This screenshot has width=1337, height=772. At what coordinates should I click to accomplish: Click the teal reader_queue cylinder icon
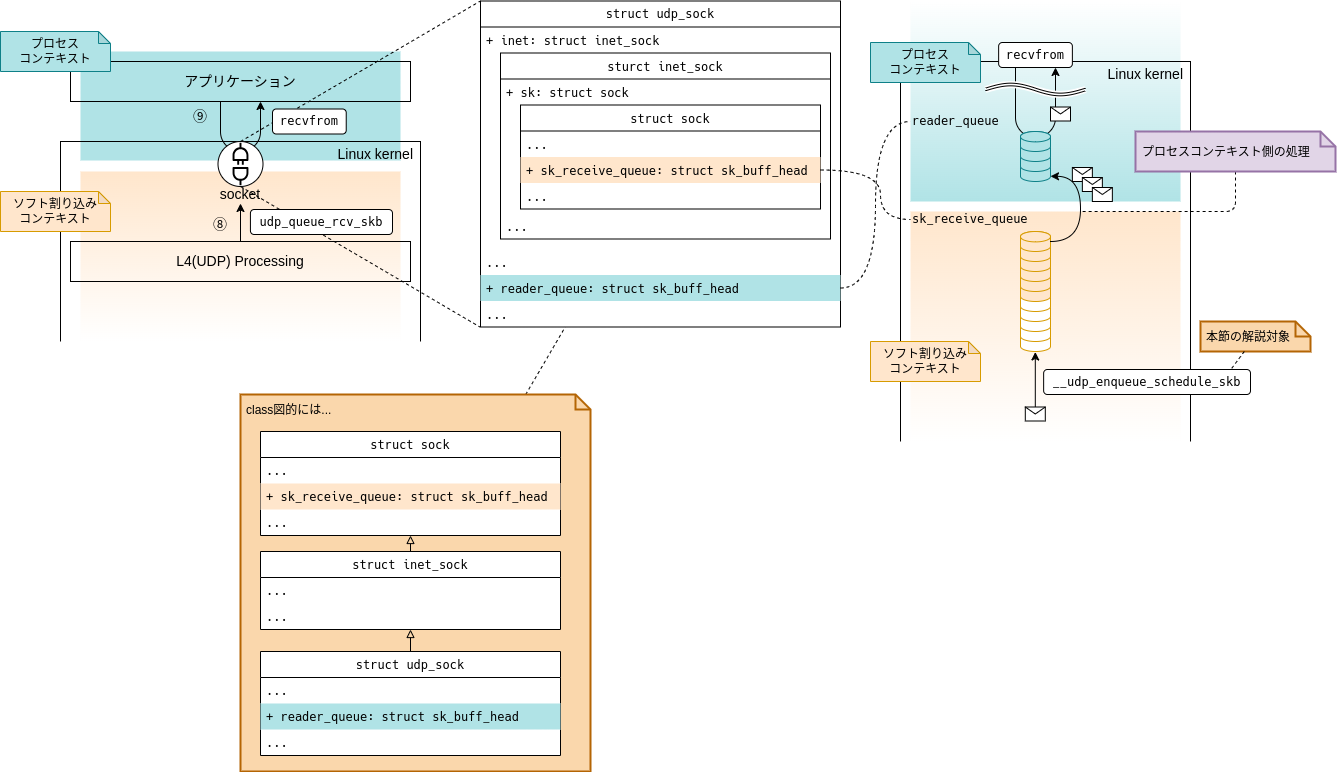pos(1035,157)
